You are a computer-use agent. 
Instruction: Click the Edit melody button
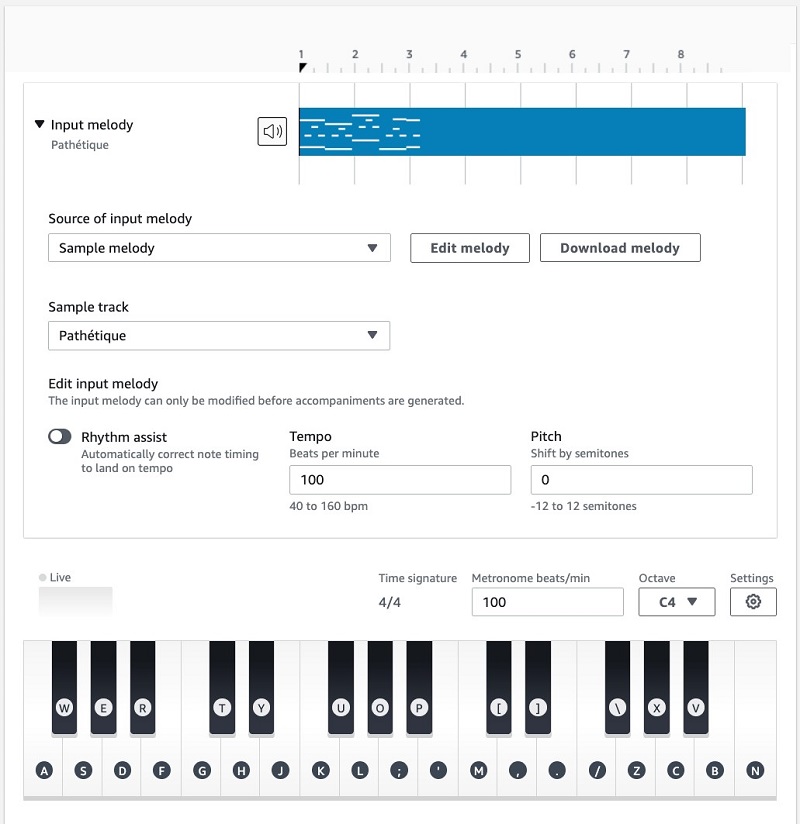(470, 248)
